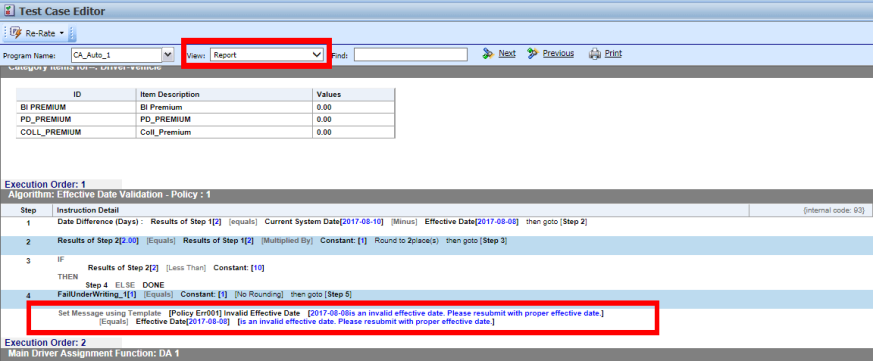This screenshot has height=361, width=873.
Task: Click the Execution Order: 1 heading
Action: pos(45,184)
